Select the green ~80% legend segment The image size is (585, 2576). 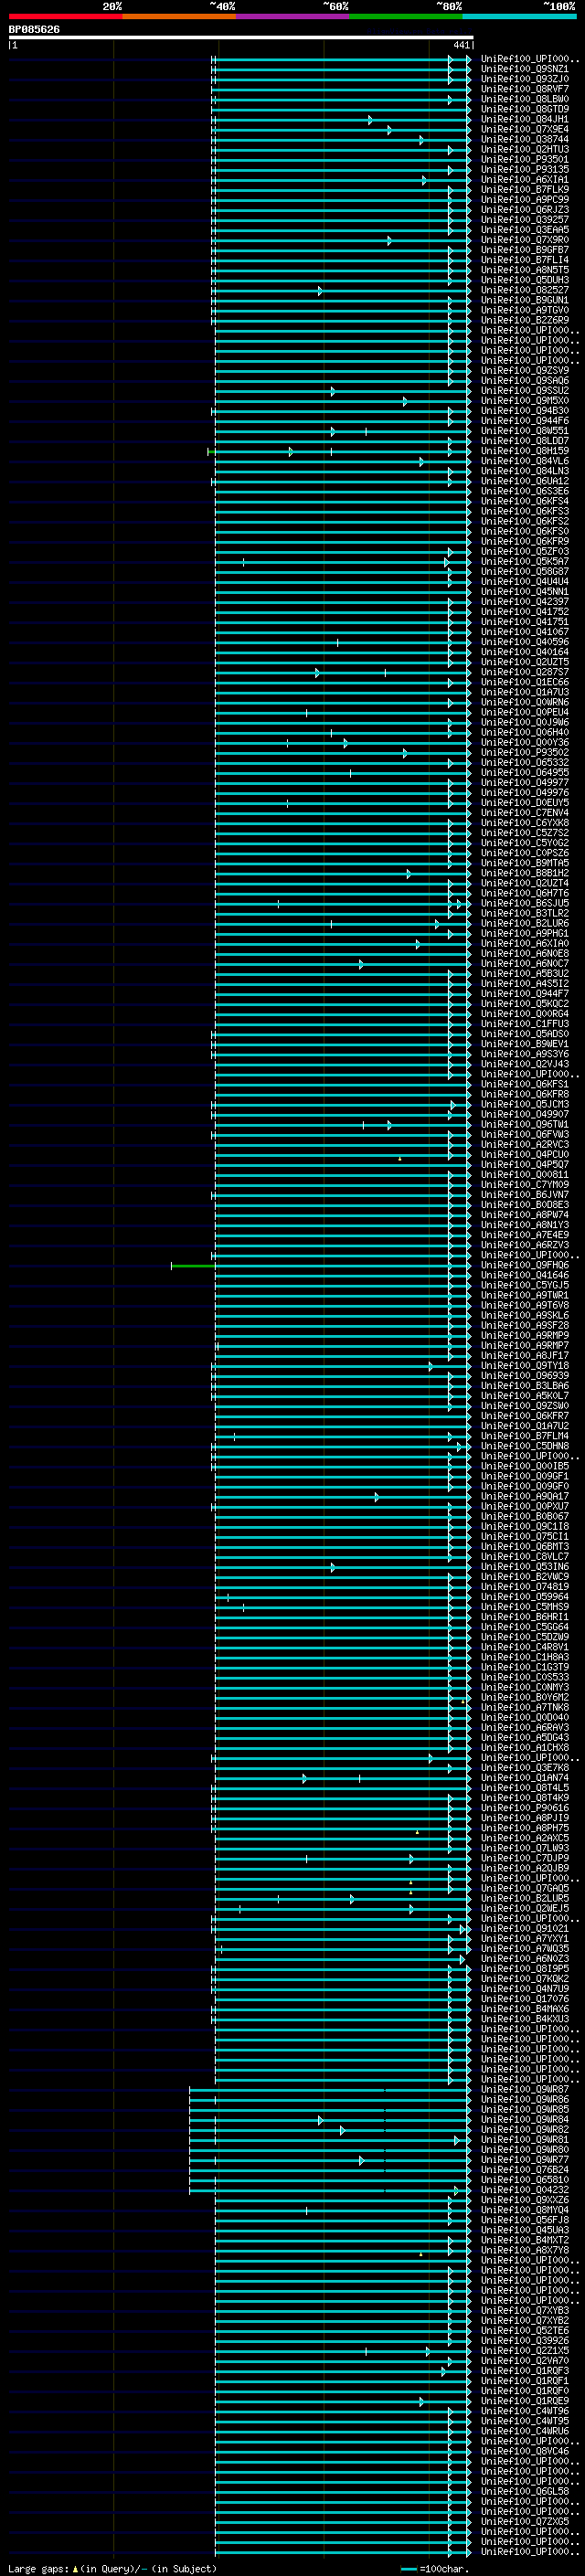pos(406,16)
